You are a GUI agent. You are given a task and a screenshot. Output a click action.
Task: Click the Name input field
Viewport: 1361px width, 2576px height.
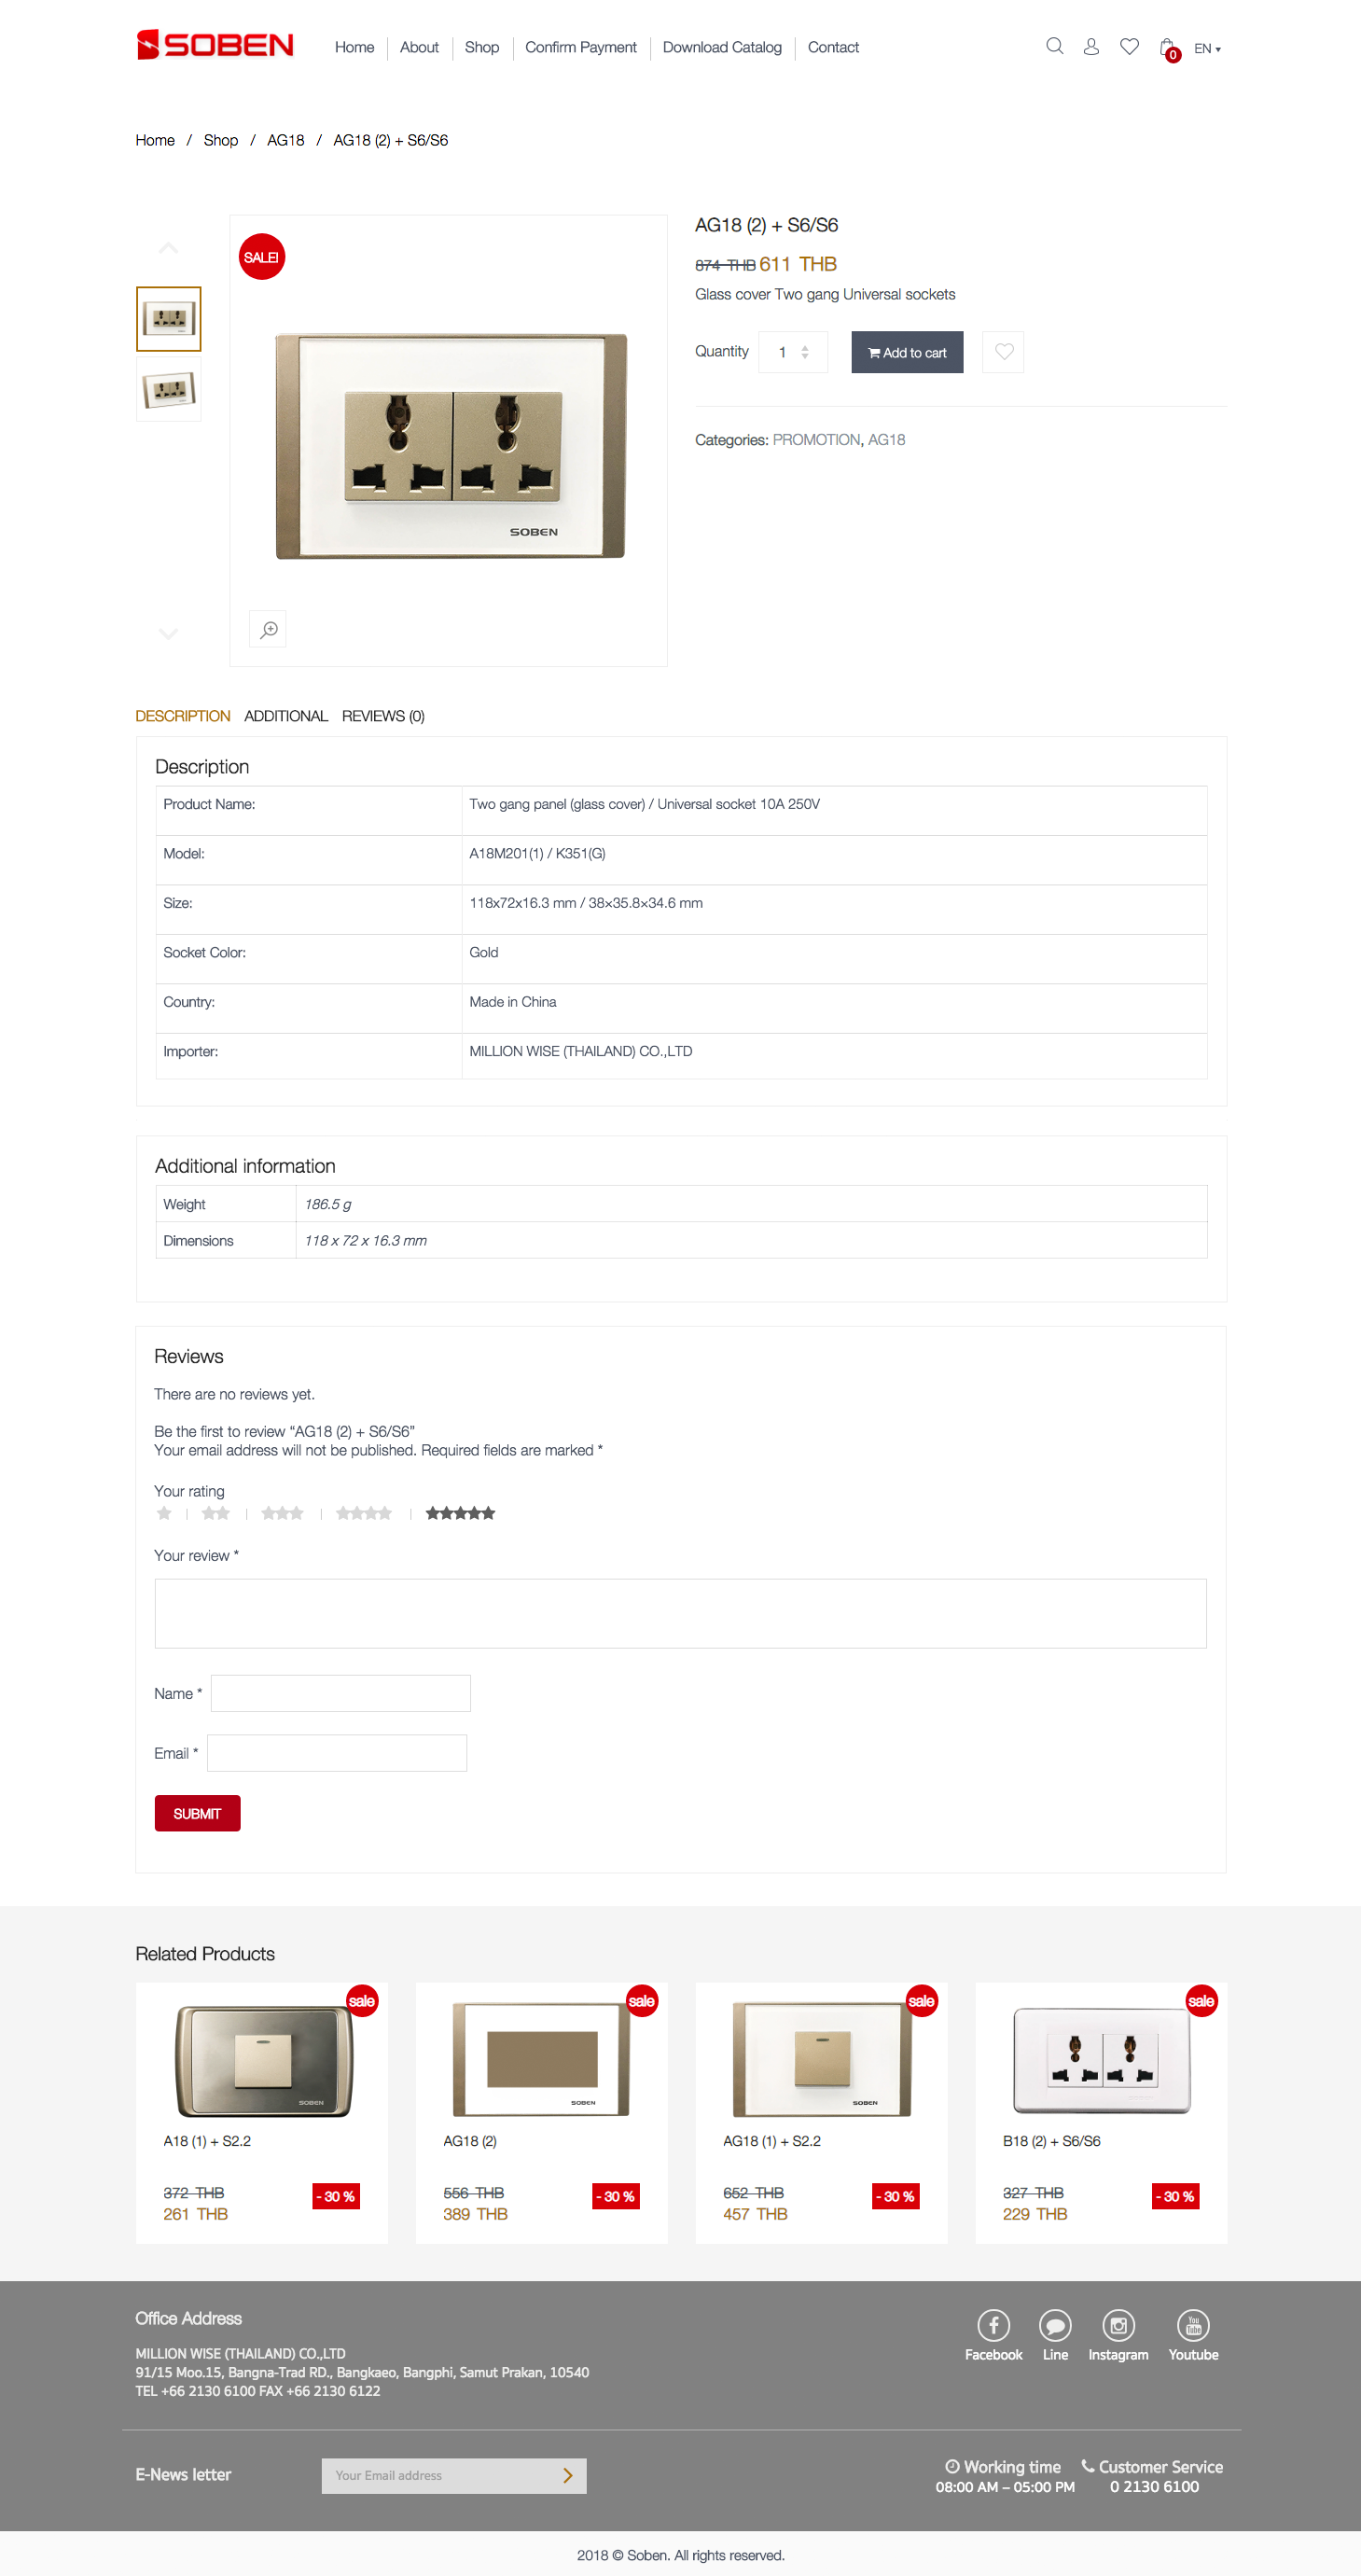[x=340, y=1693]
